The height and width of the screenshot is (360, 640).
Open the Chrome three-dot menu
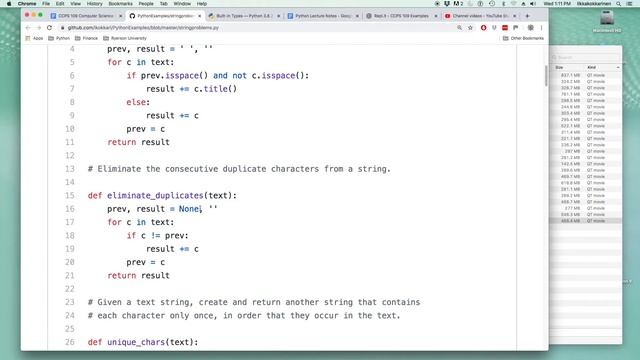coord(541,28)
